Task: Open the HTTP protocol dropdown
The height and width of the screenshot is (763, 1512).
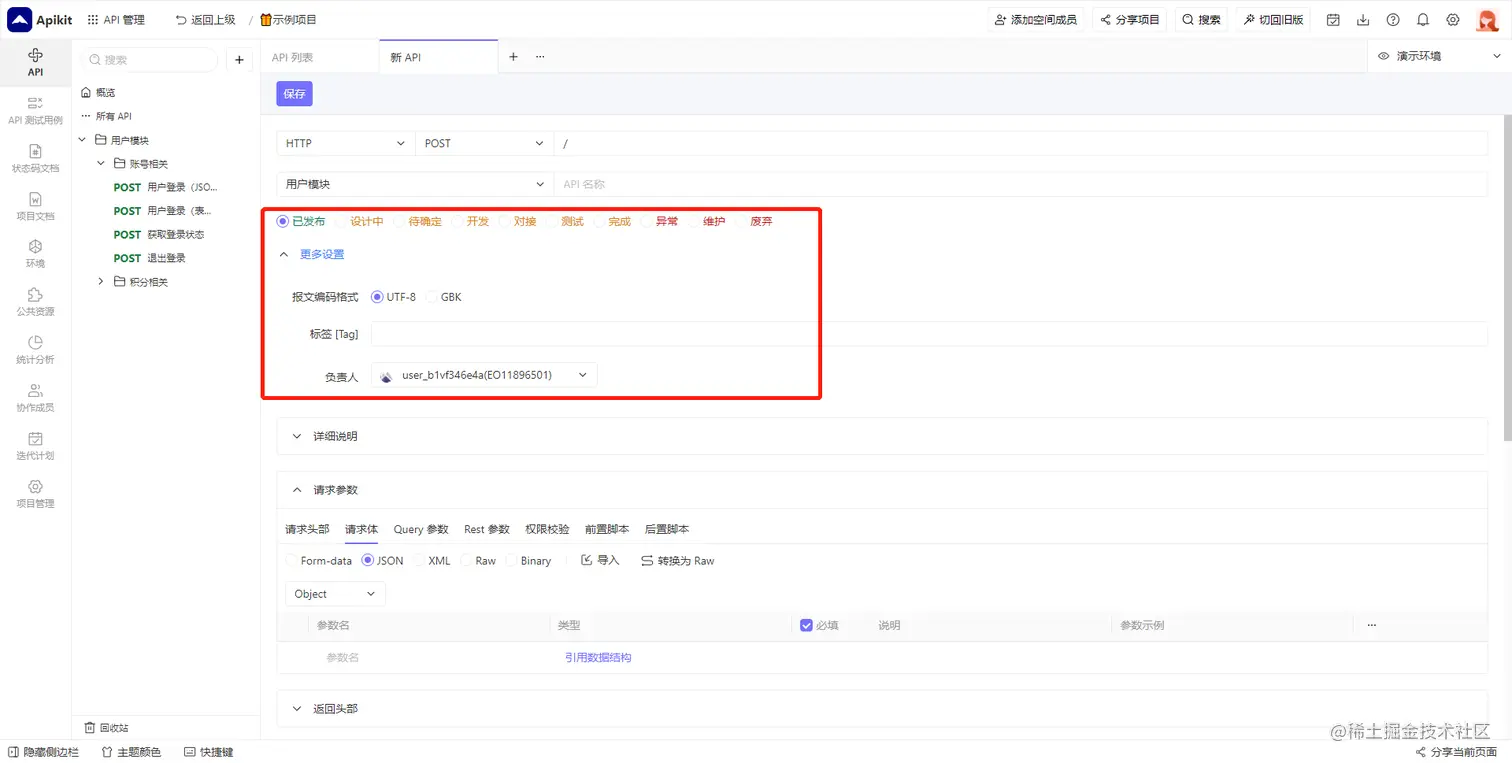Action: 345,143
